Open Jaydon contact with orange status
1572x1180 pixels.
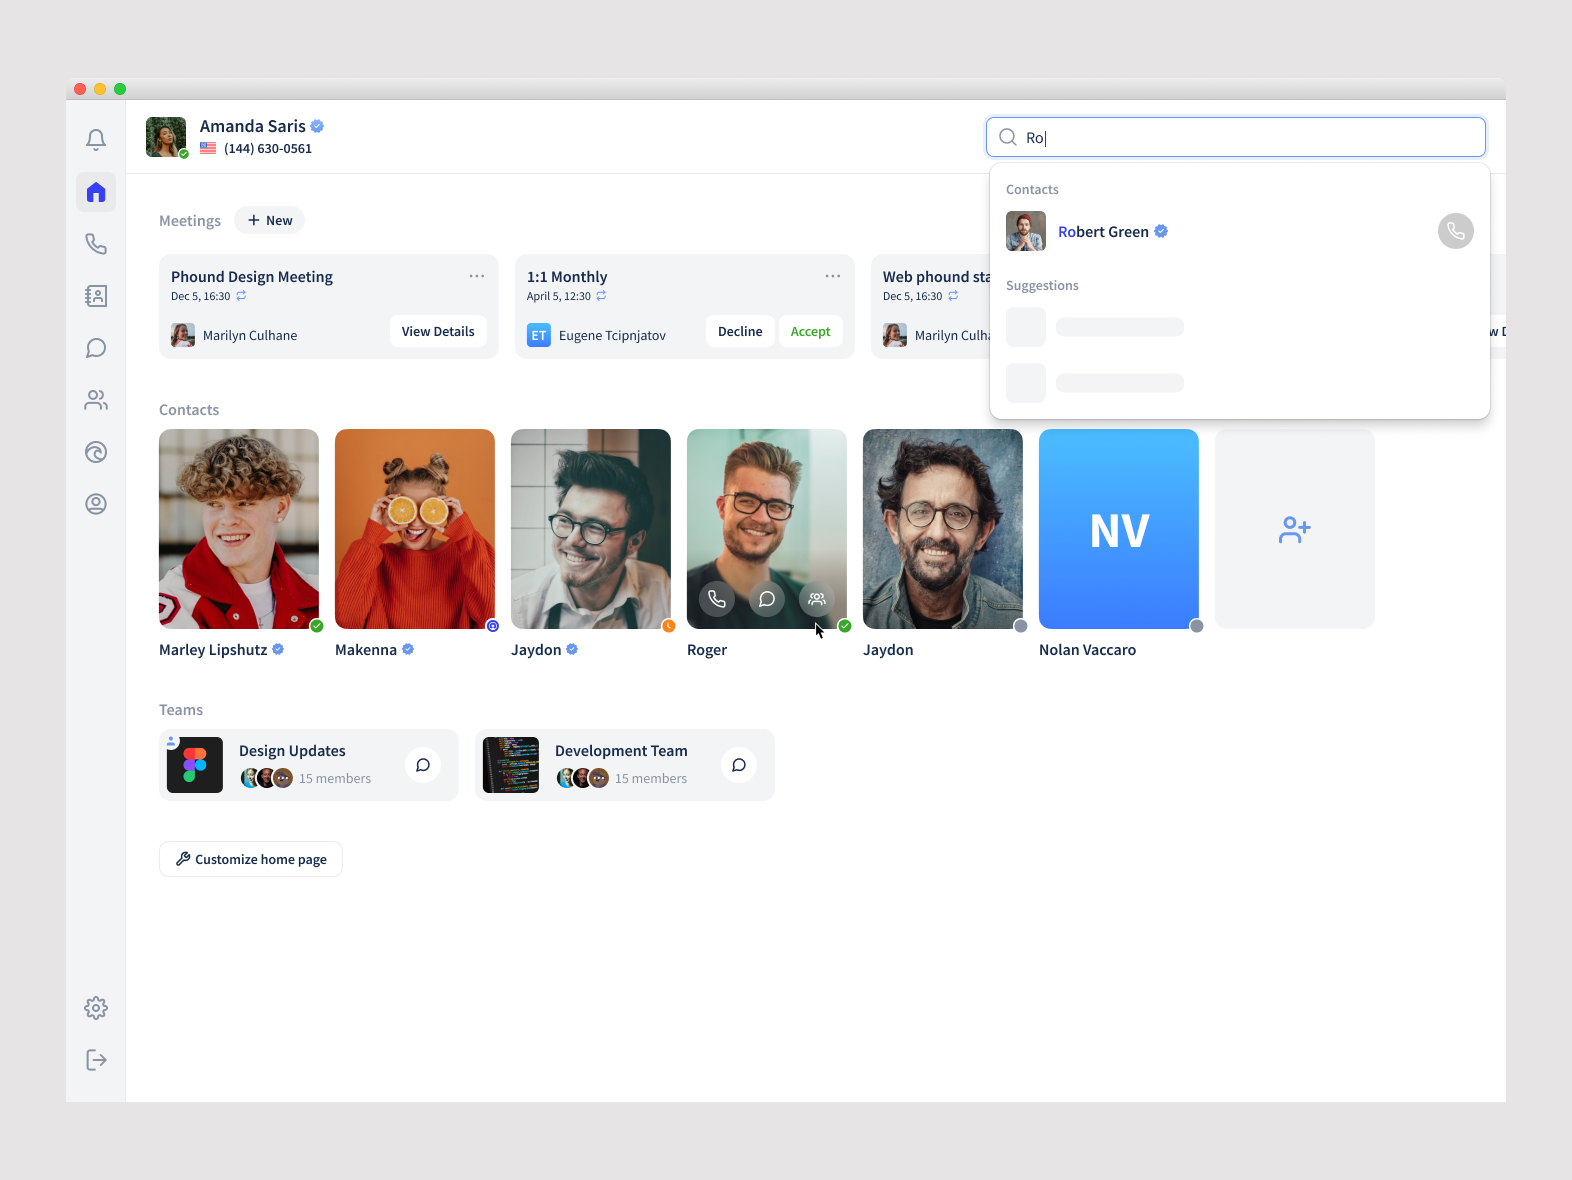tap(591, 529)
